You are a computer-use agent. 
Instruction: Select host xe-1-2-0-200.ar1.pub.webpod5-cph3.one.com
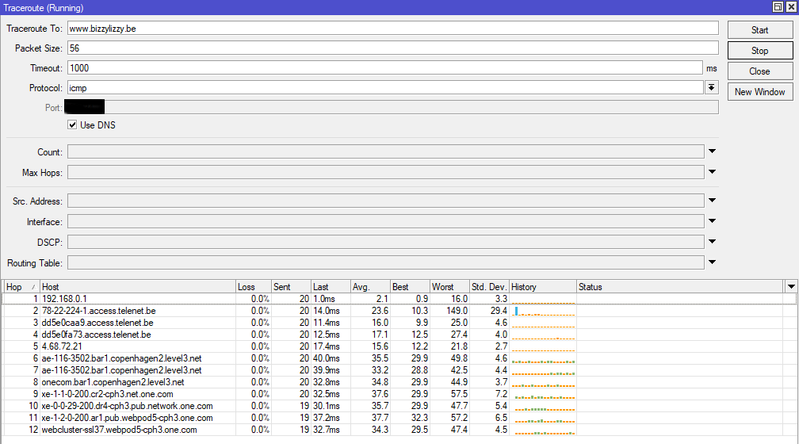[x=127, y=417]
